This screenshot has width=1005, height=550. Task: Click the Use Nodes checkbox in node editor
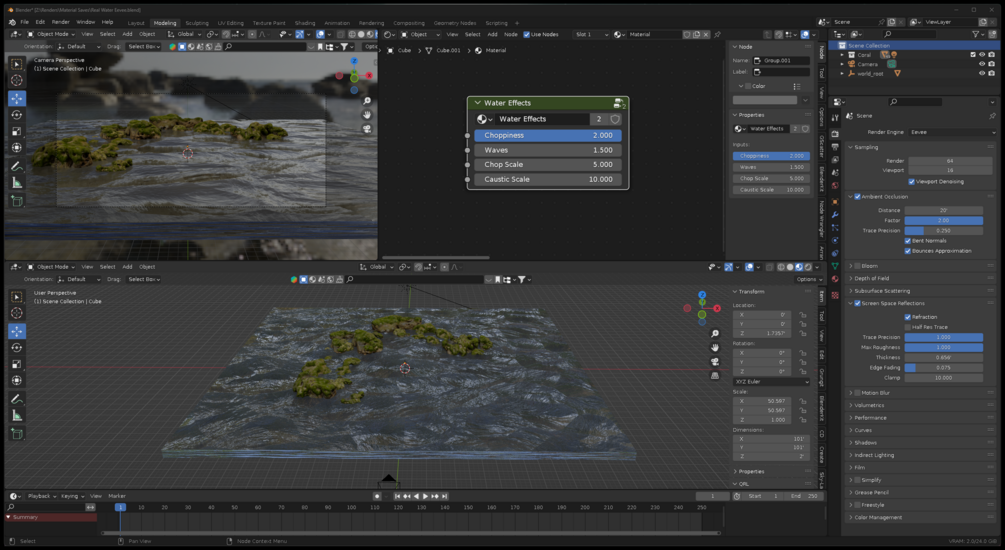(527, 34)
